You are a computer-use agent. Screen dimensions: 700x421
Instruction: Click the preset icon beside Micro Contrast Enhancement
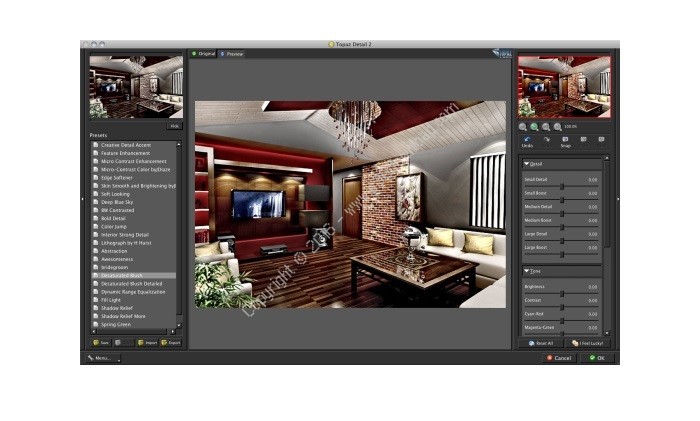pyautogui.click(x=96, y=161)
